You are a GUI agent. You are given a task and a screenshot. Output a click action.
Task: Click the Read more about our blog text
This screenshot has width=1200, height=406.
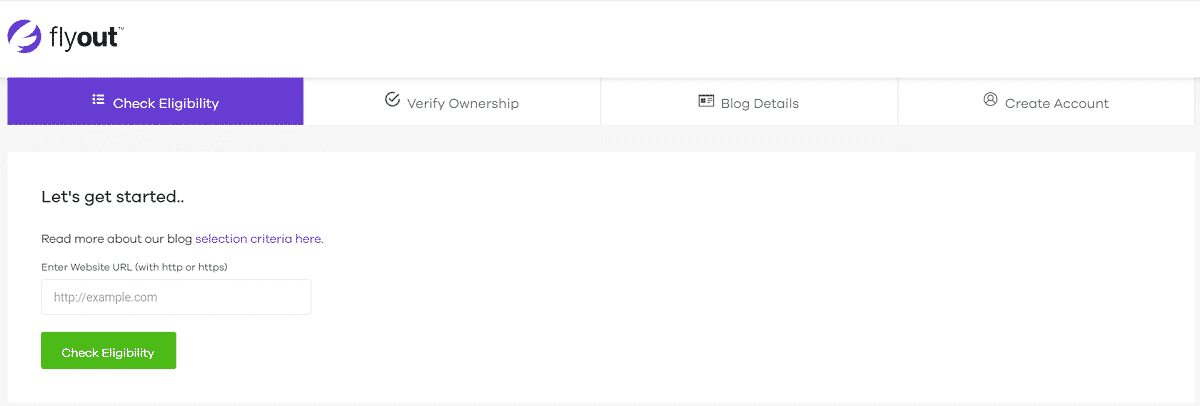pyautogui.click(x=117, y=239)
